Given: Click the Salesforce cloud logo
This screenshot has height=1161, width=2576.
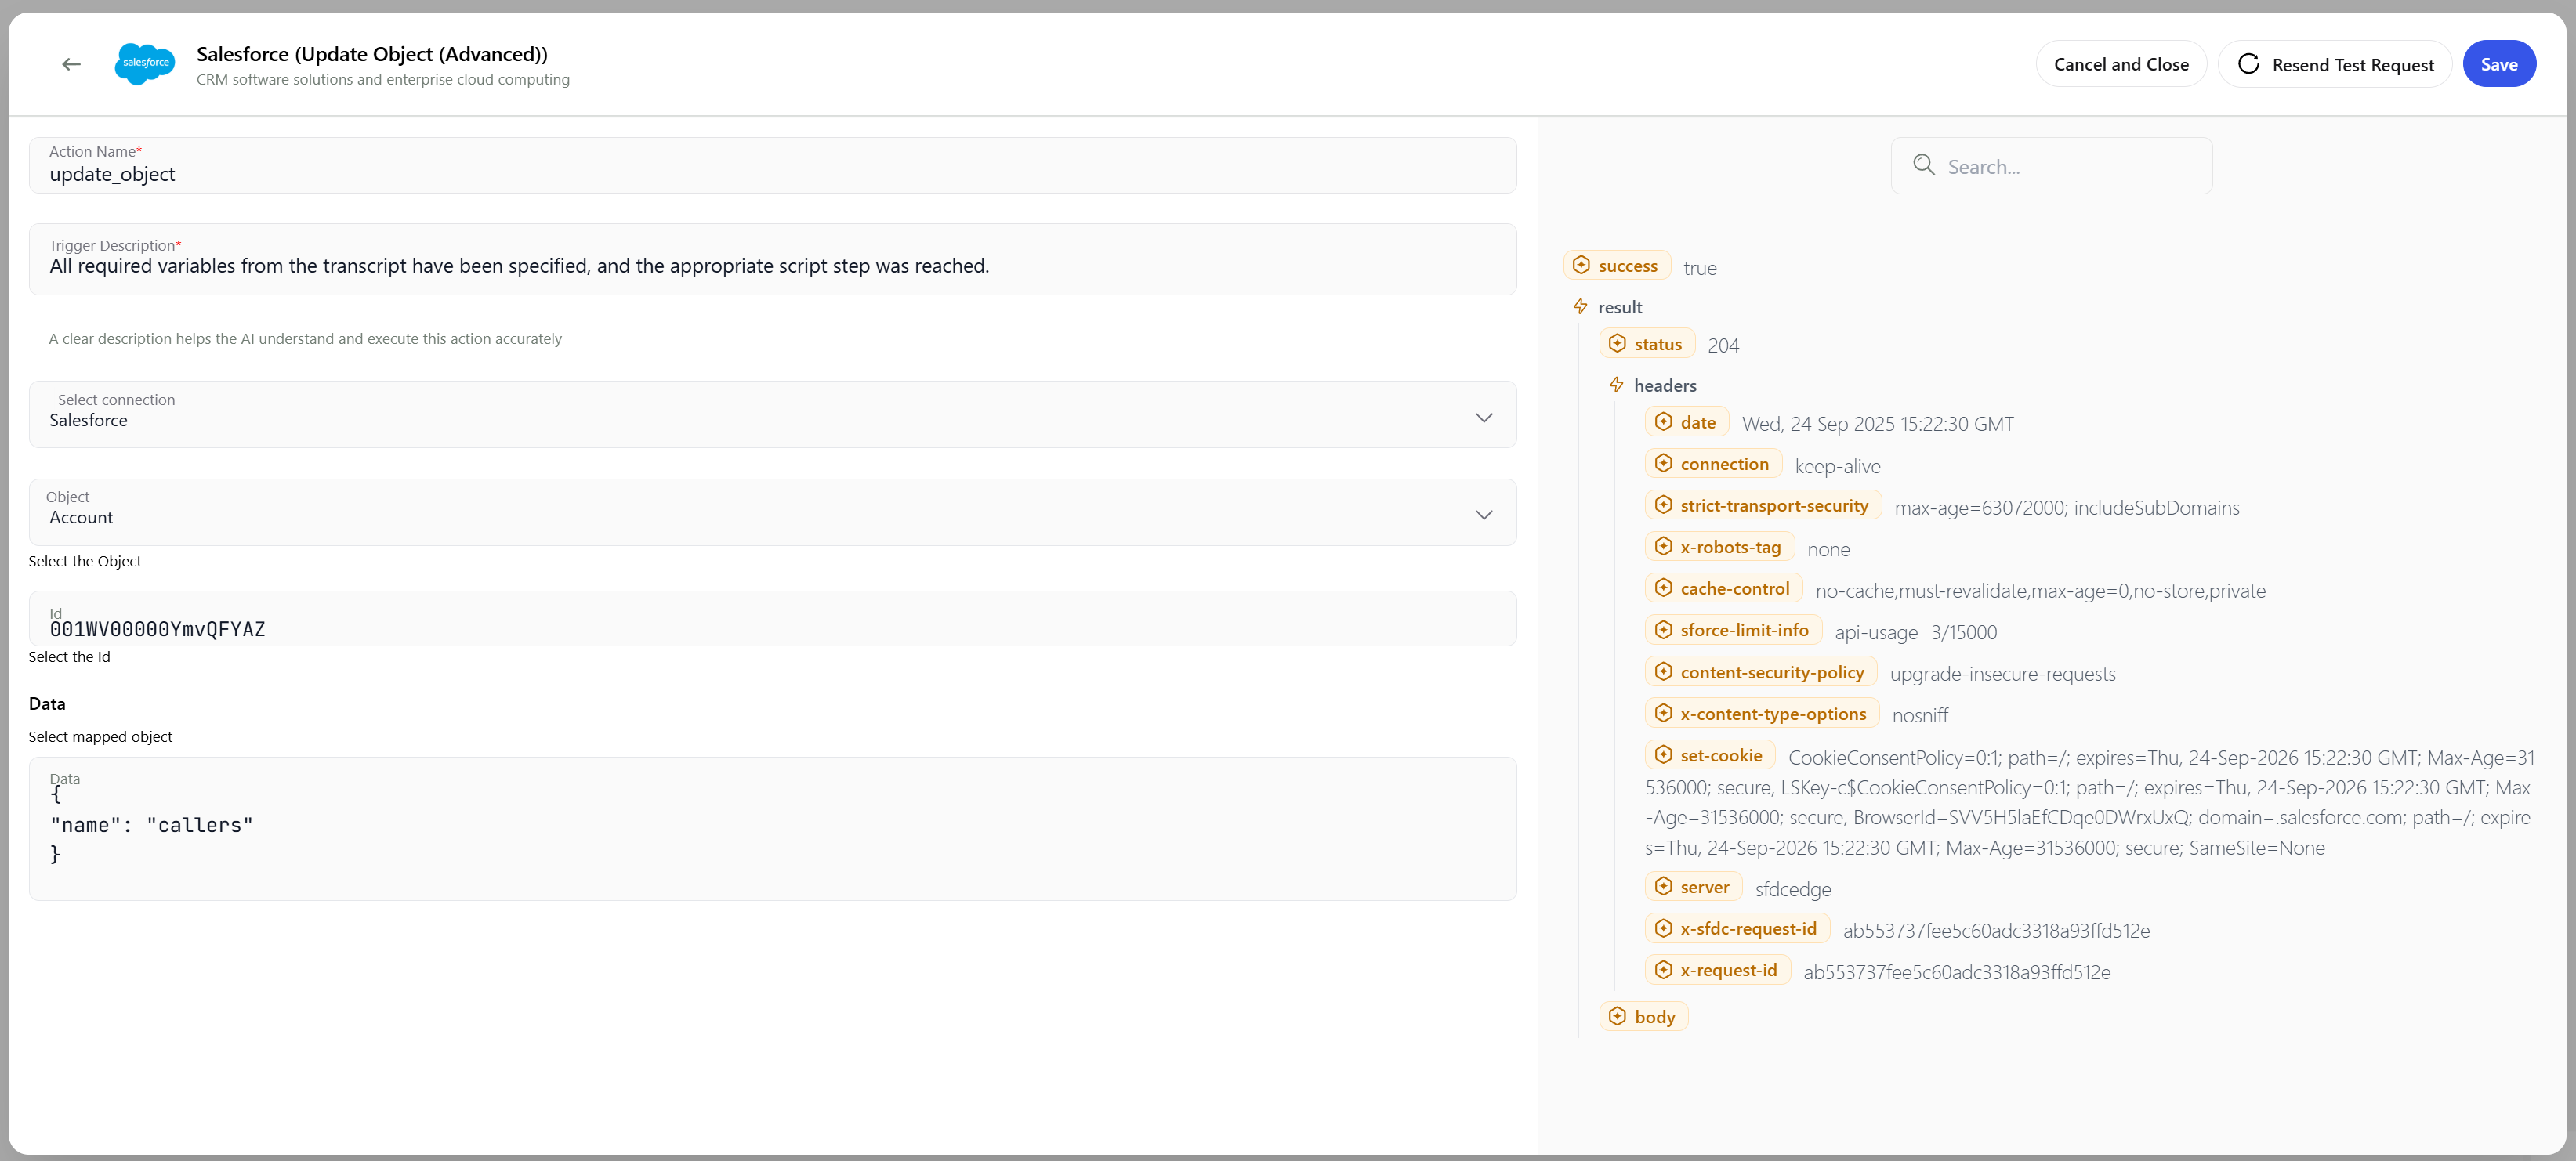Looking at the screenshot, I should pos(145,63).
